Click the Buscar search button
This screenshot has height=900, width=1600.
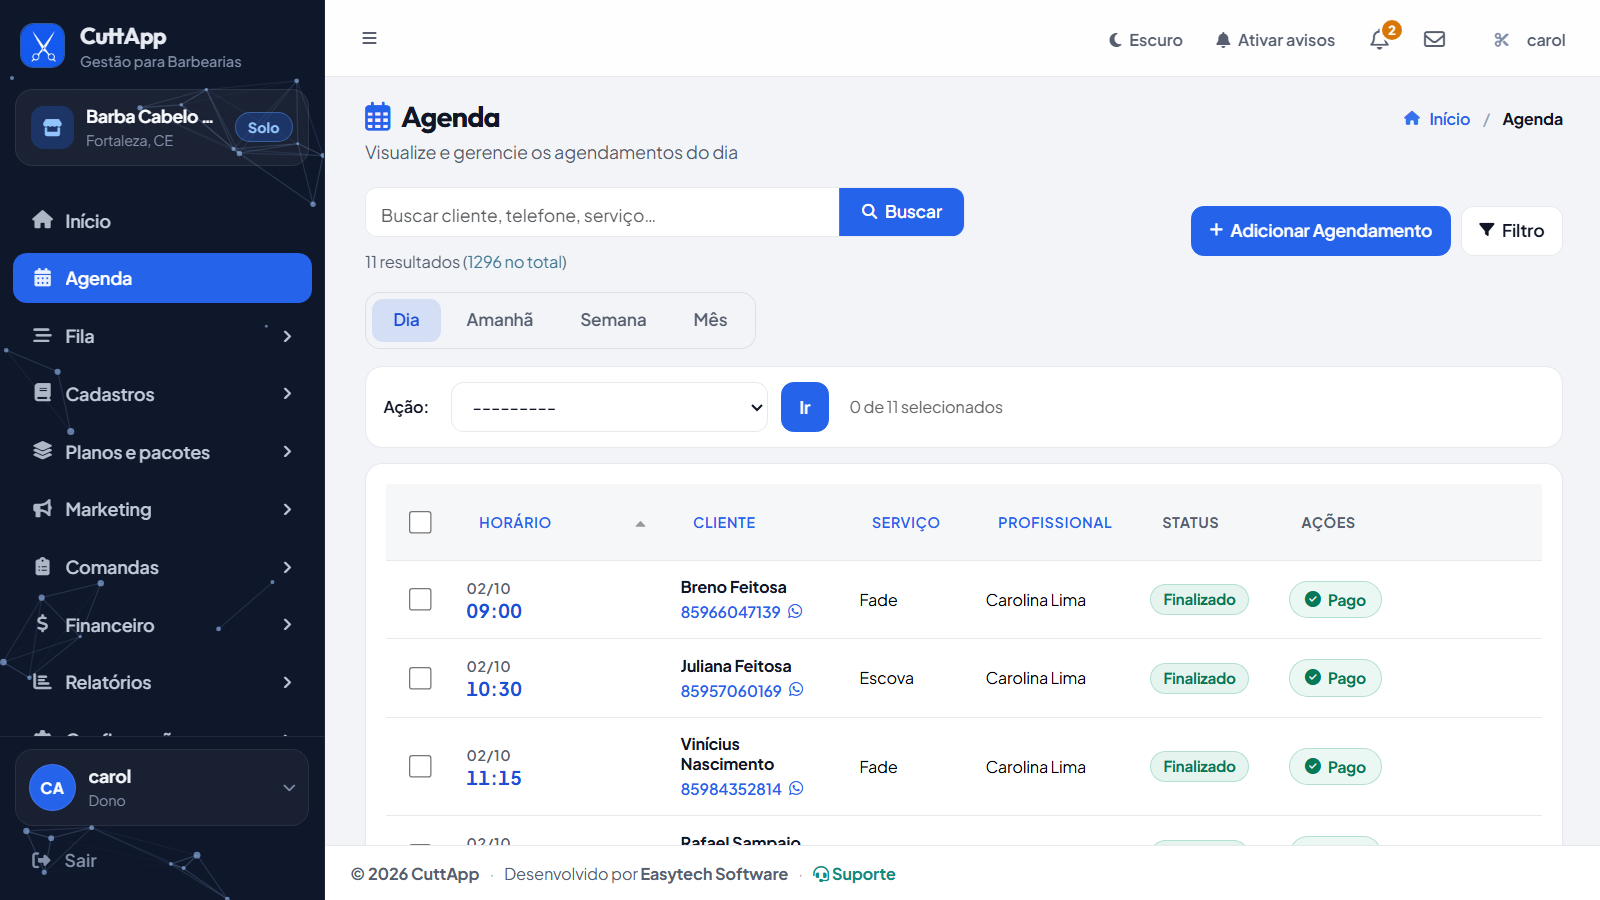901,212
